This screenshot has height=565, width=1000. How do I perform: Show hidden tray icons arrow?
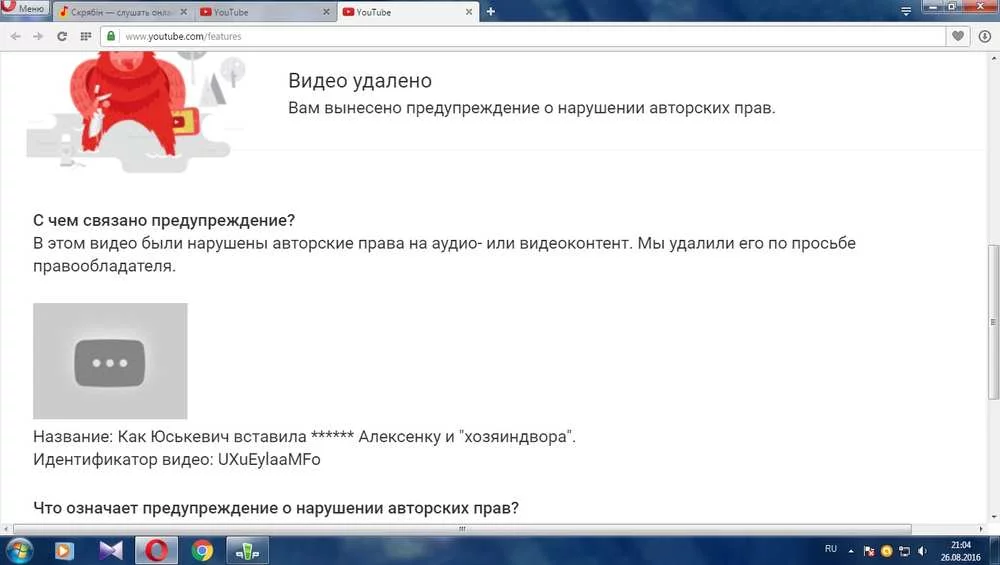(x=851, y=551)
